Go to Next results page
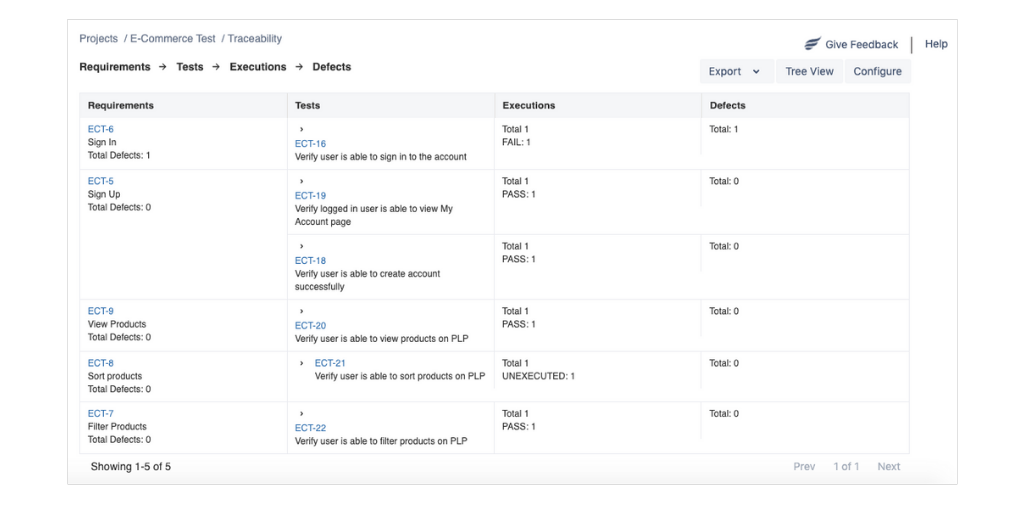Viewport: 1024px width, 512px height. click(x=888, y=467)
